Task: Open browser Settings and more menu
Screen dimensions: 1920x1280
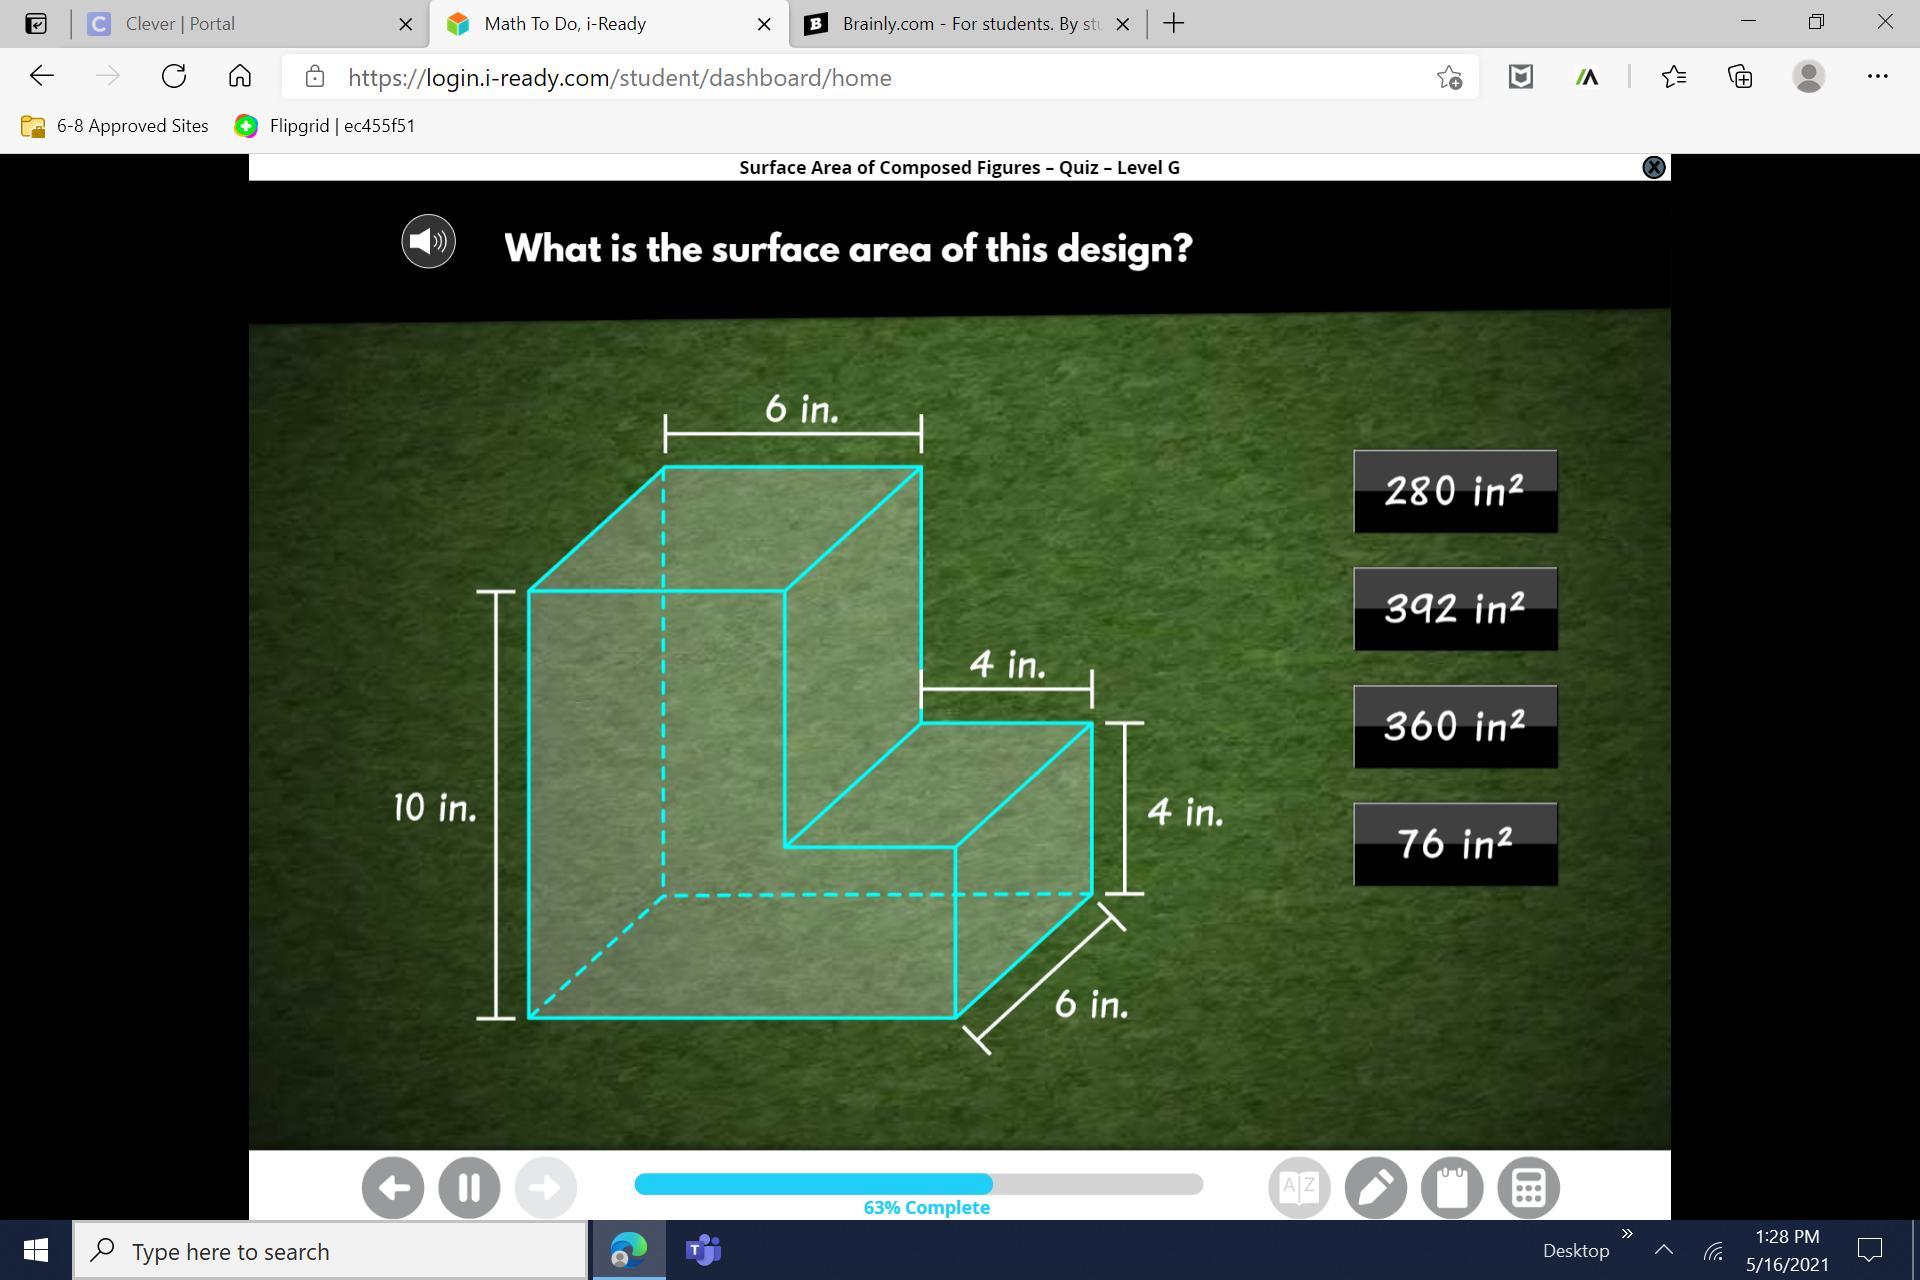Action: [x=1877, y=77]
